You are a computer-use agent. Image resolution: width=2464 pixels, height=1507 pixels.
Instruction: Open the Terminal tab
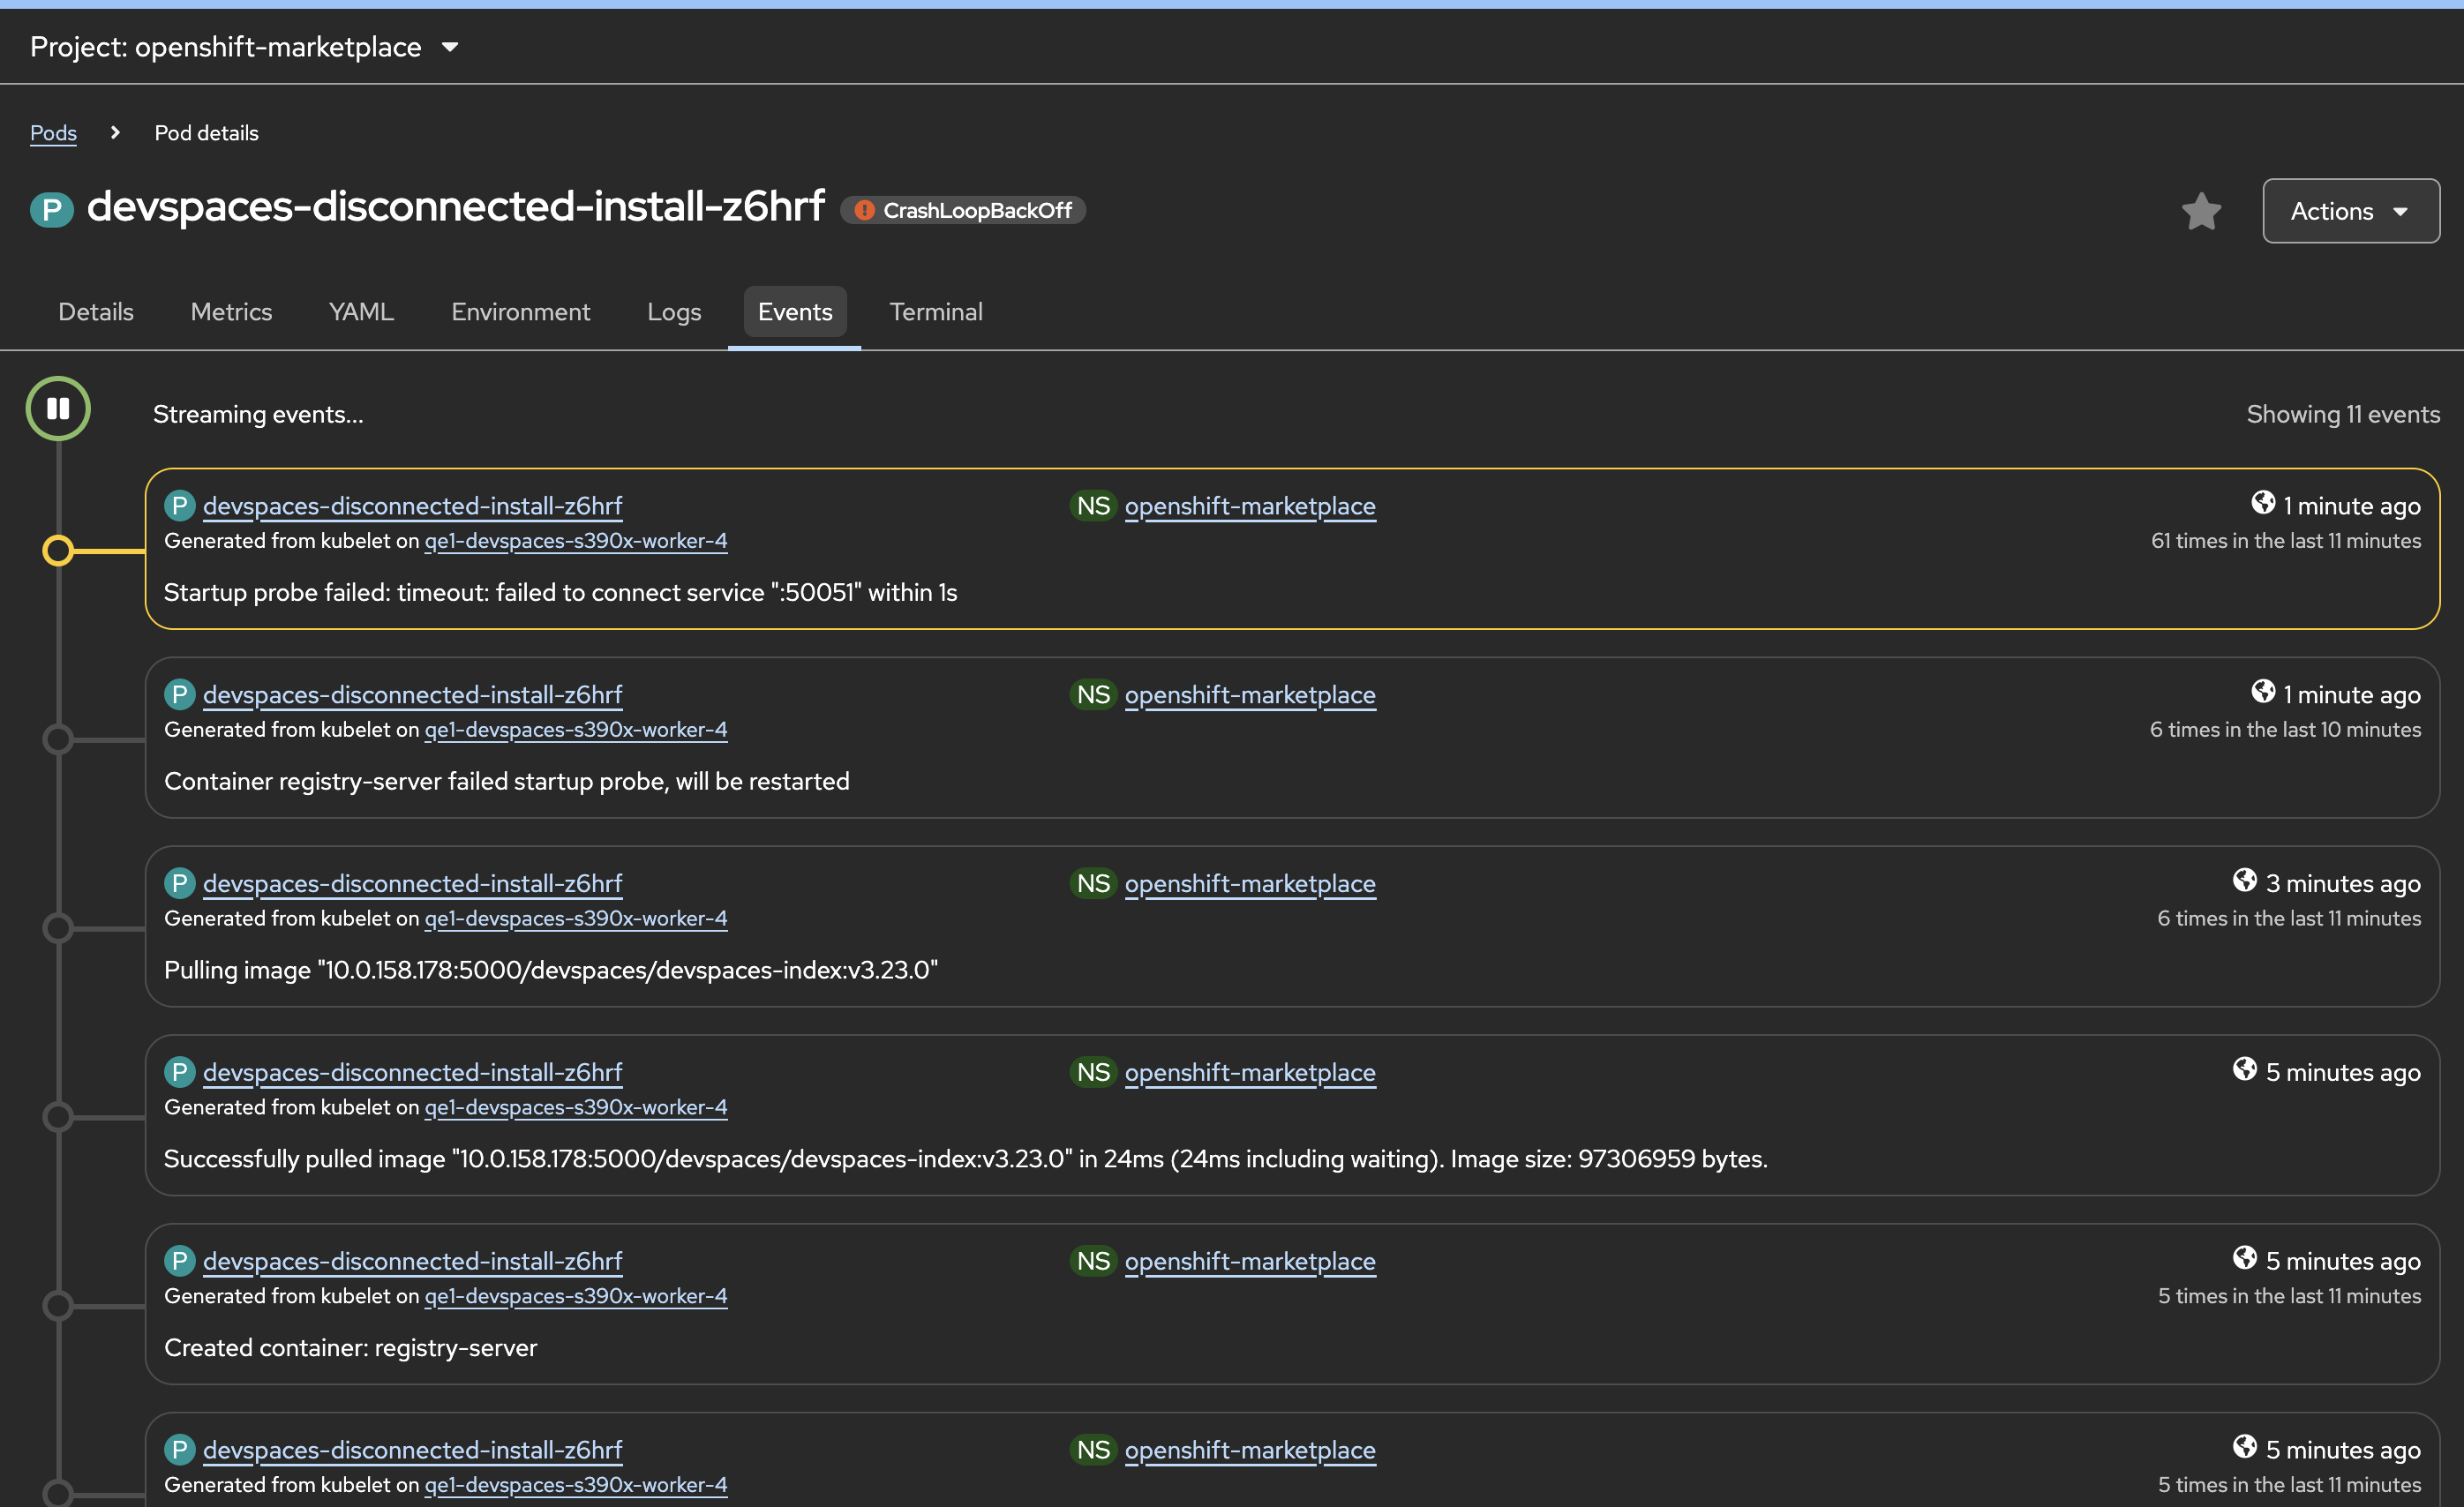(x=935, y=312)
